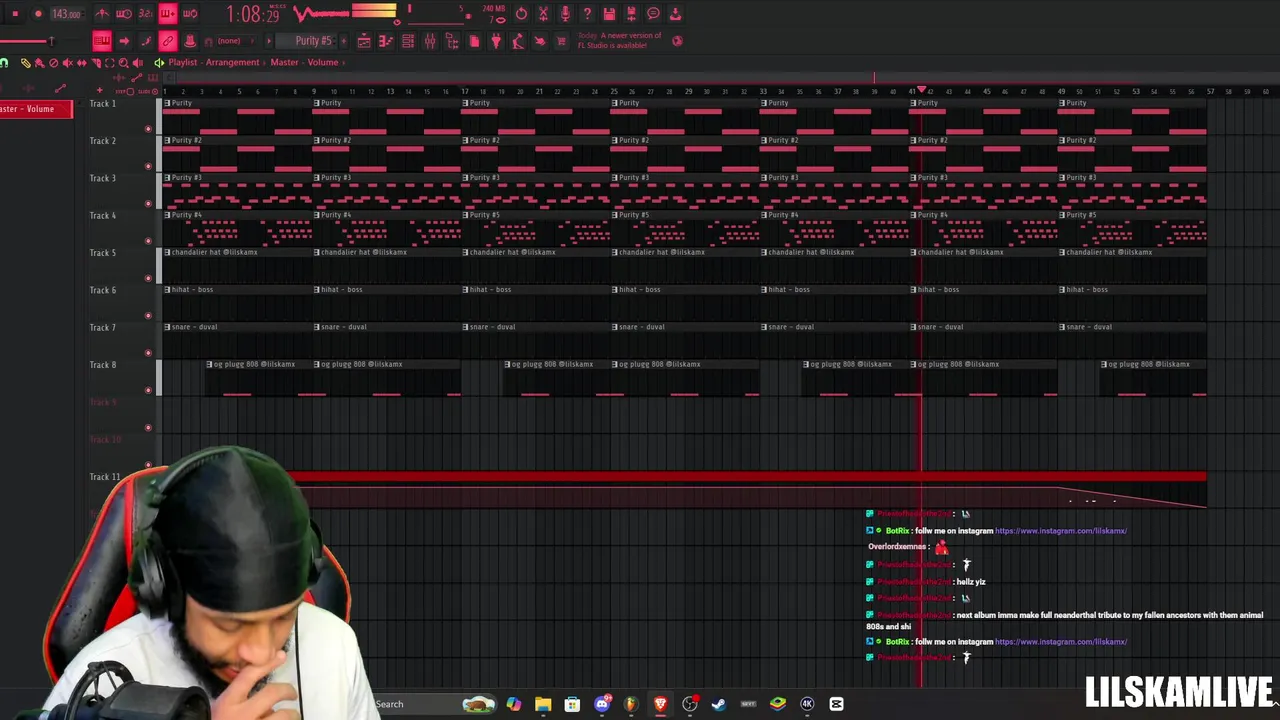
Task: Open the tempo tapper icon
Action: pyautogui.click(x=518, y=41)
